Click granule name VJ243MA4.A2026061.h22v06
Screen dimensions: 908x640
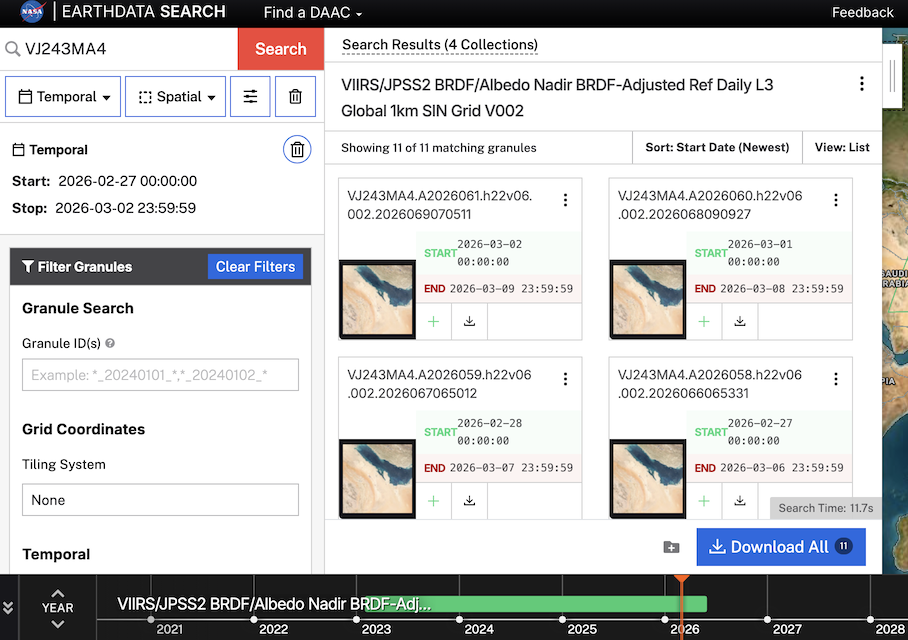440,205
